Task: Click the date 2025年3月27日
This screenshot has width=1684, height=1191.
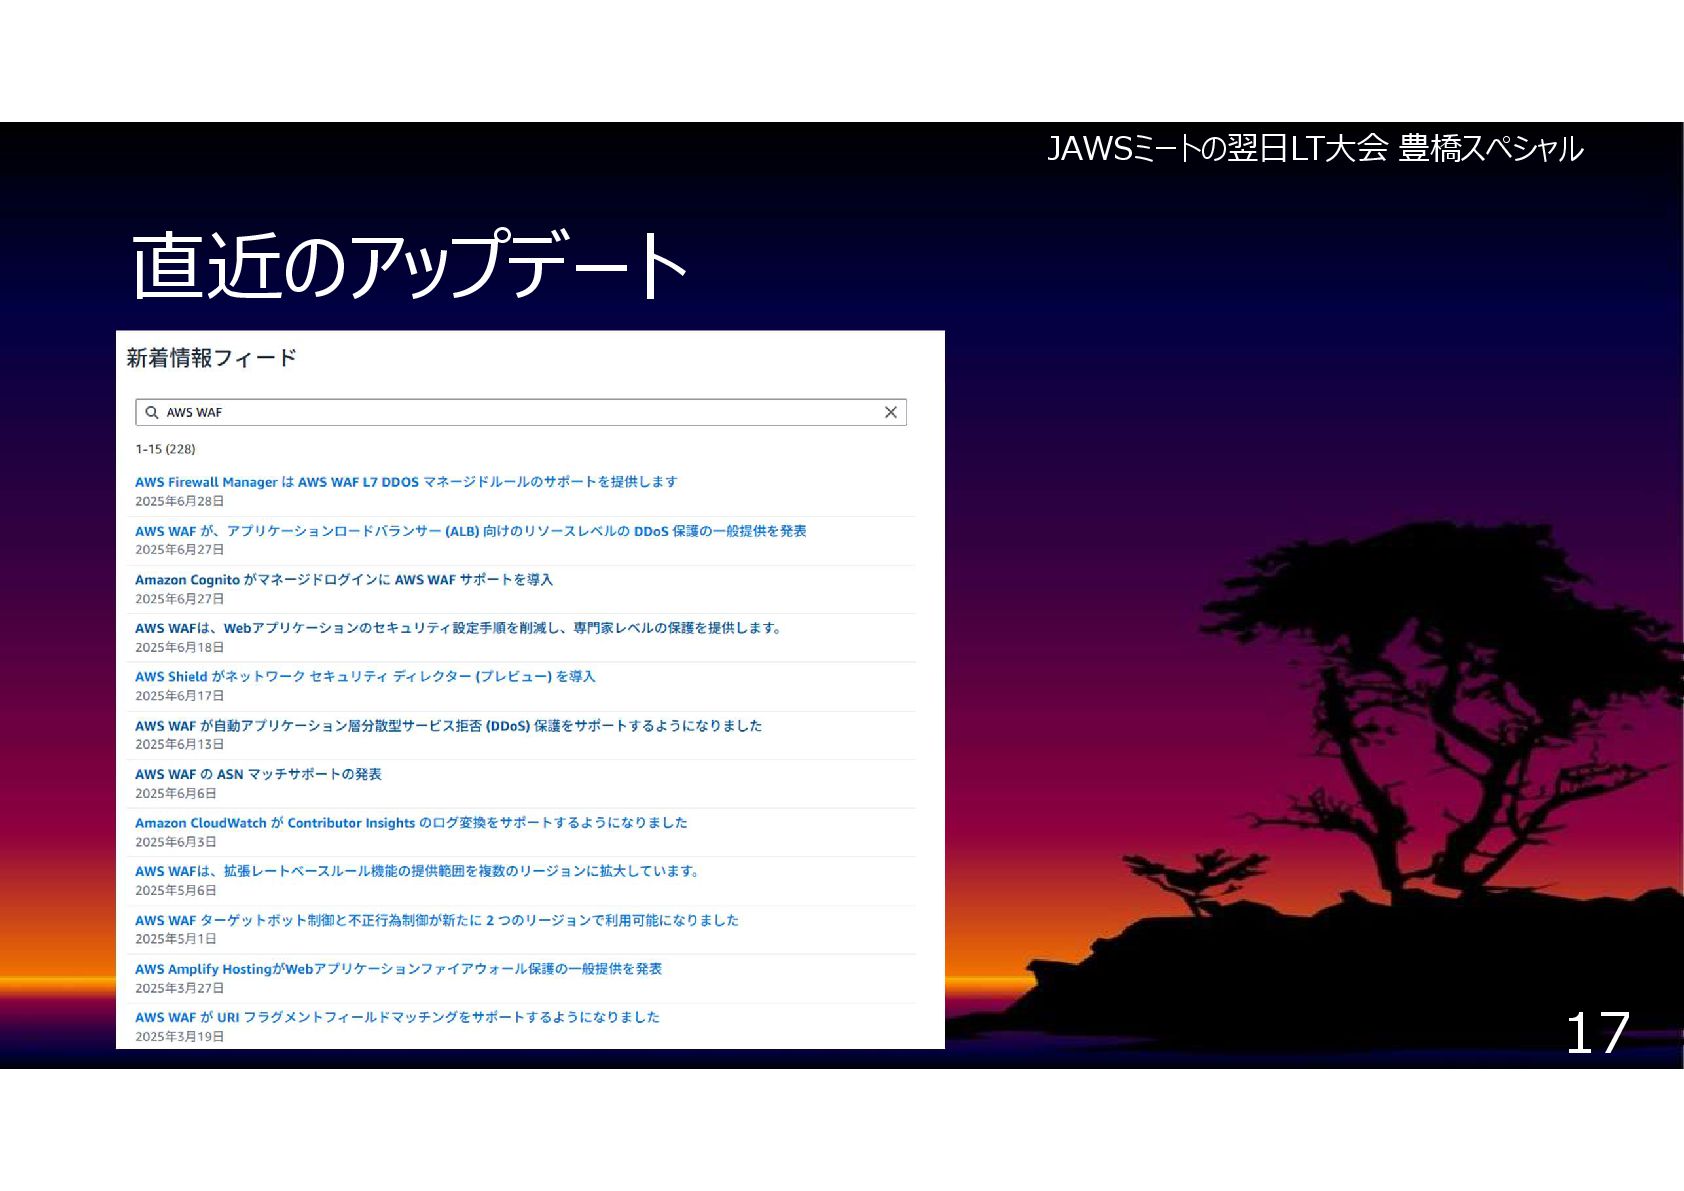Action: point(179,988)
